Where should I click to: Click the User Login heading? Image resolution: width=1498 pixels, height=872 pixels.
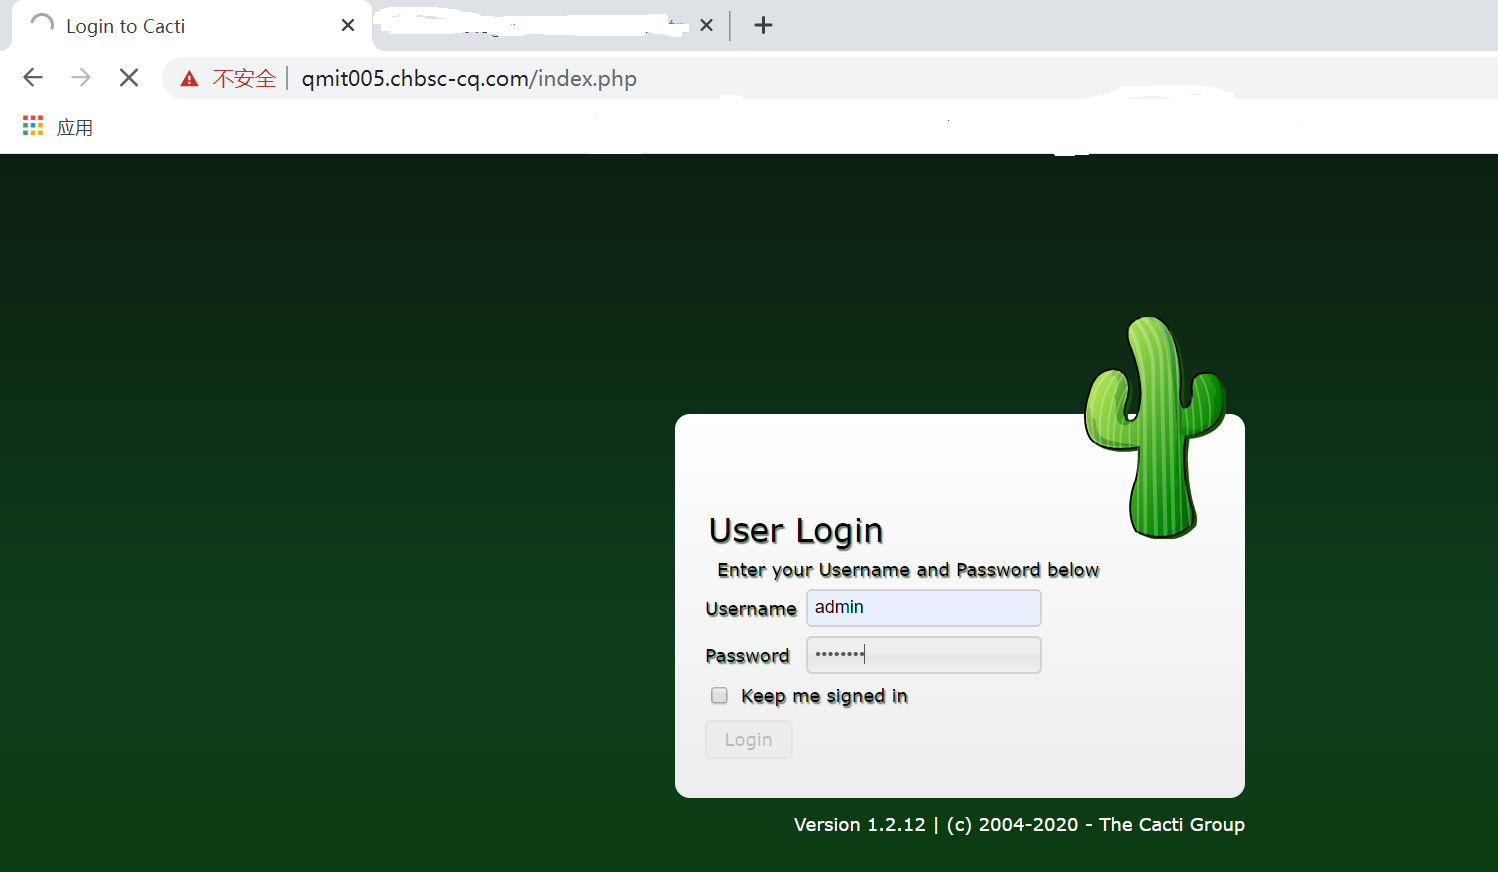[x=795, y=530]
